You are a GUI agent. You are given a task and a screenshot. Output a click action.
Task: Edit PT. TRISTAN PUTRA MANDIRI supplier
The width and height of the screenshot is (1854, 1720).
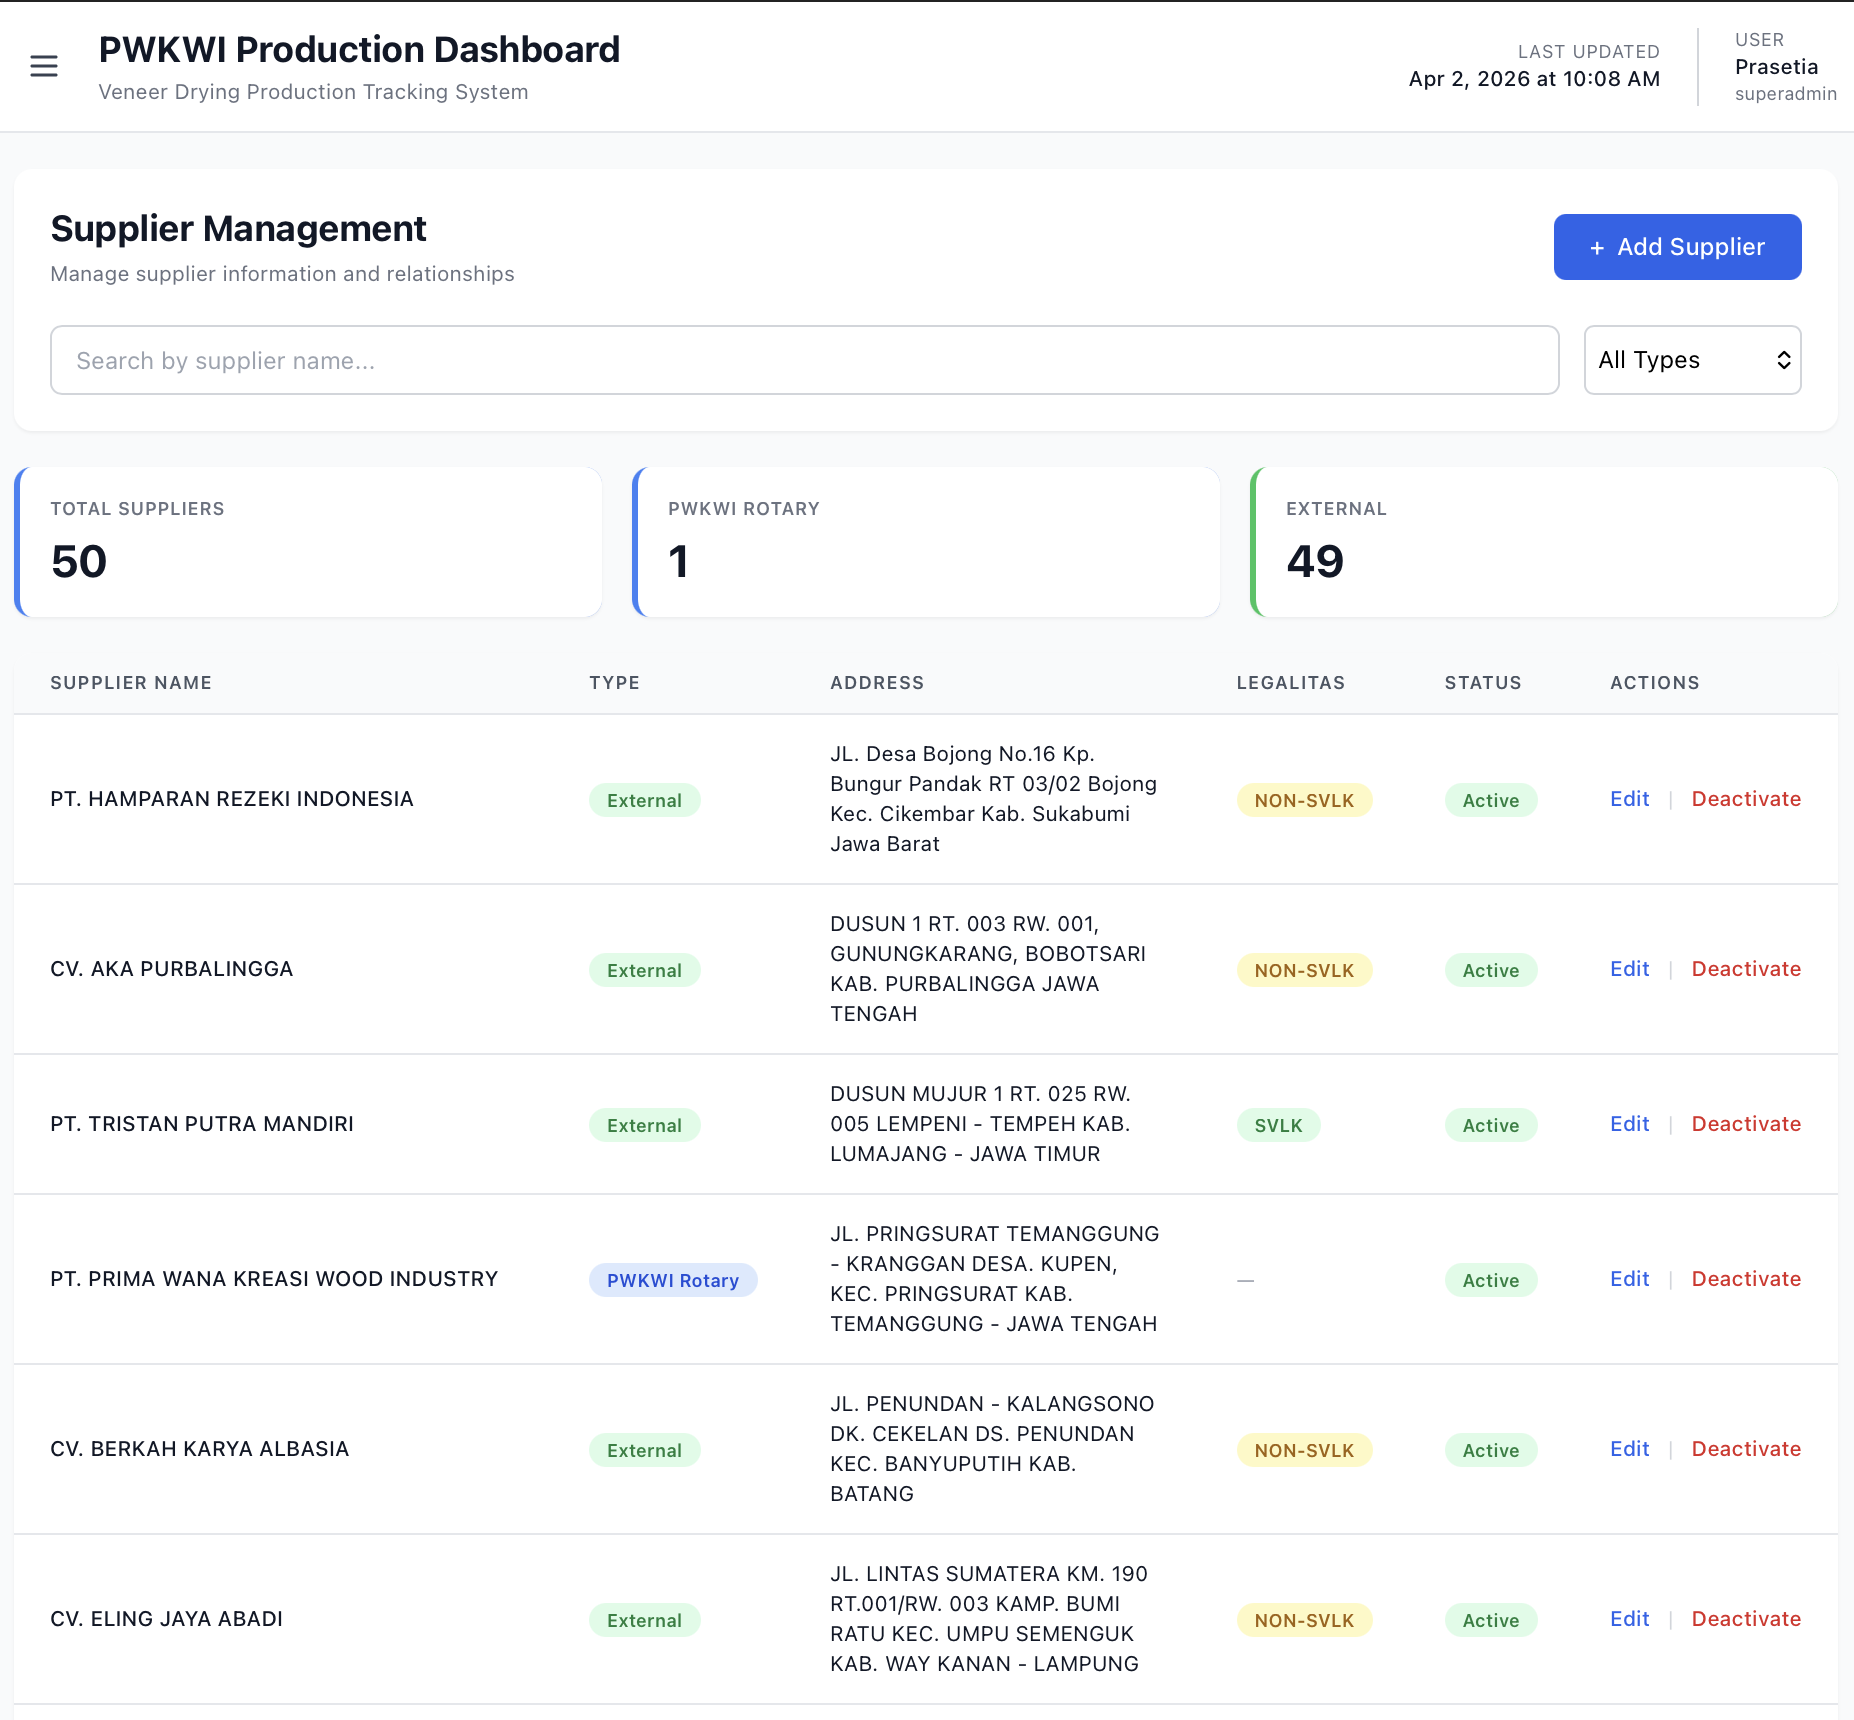1629,1124
